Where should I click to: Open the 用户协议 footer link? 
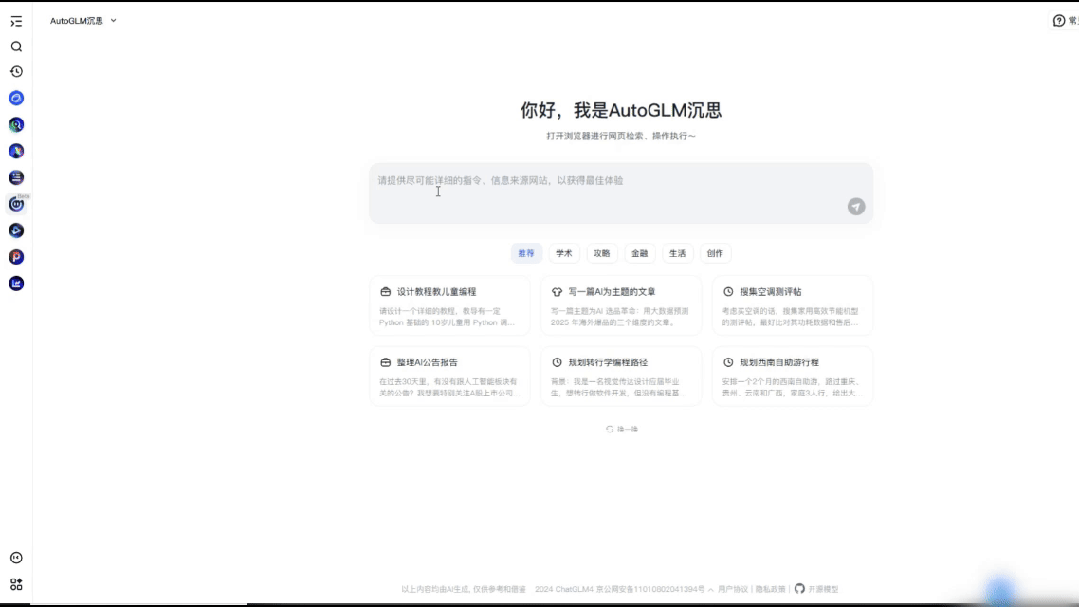tap(733, 590)
